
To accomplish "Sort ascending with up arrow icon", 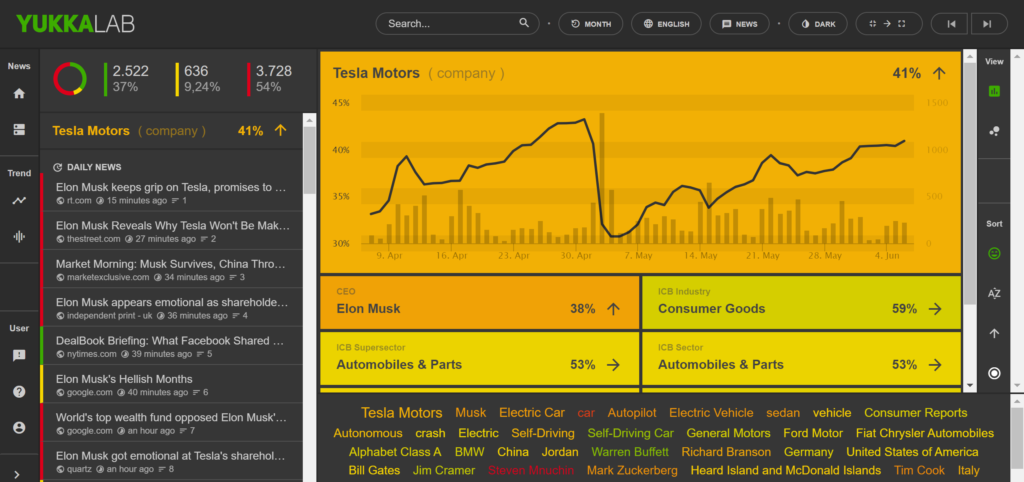I will pos(994,333).
